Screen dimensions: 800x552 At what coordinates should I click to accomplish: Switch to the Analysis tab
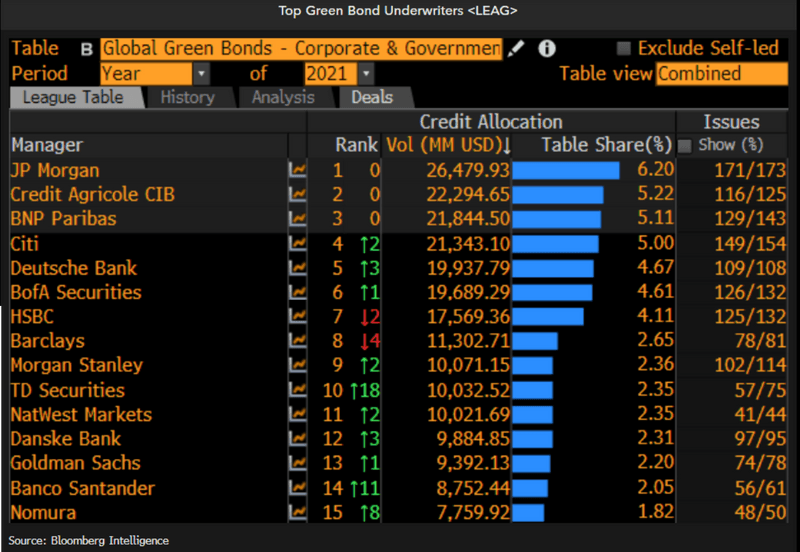tap(283, 97)
